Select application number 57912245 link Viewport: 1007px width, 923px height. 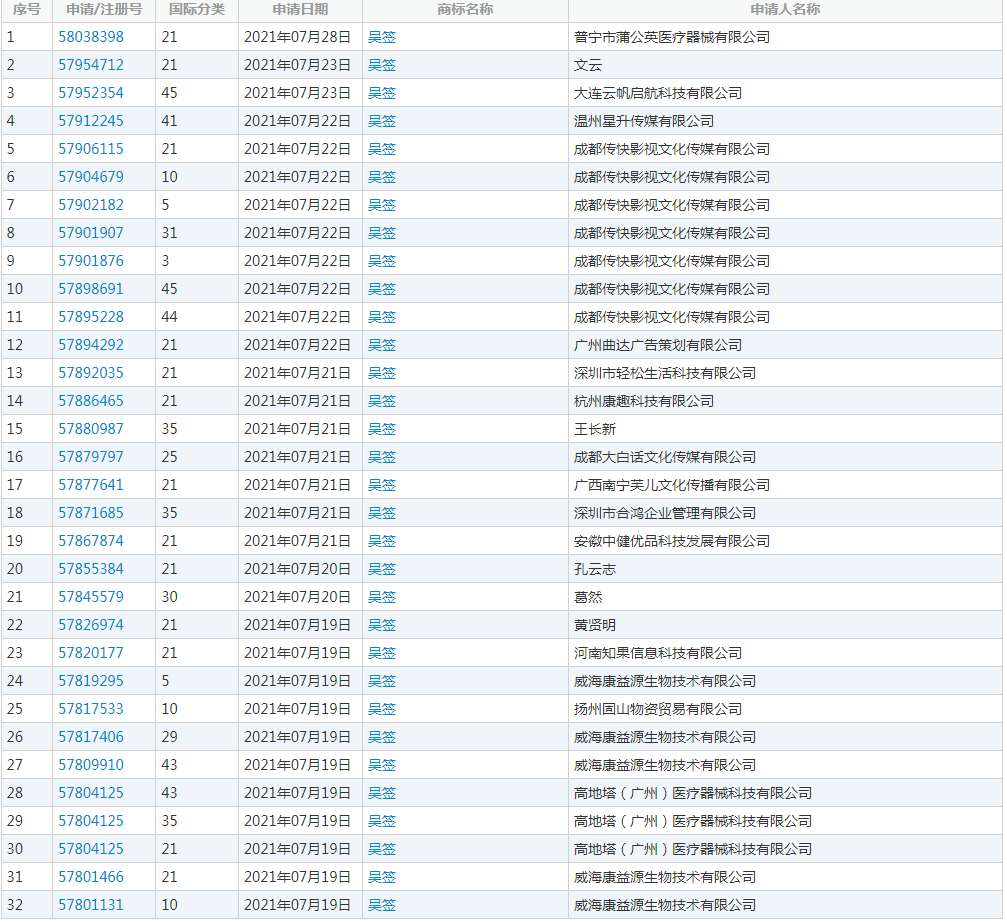tap(91, 121)
